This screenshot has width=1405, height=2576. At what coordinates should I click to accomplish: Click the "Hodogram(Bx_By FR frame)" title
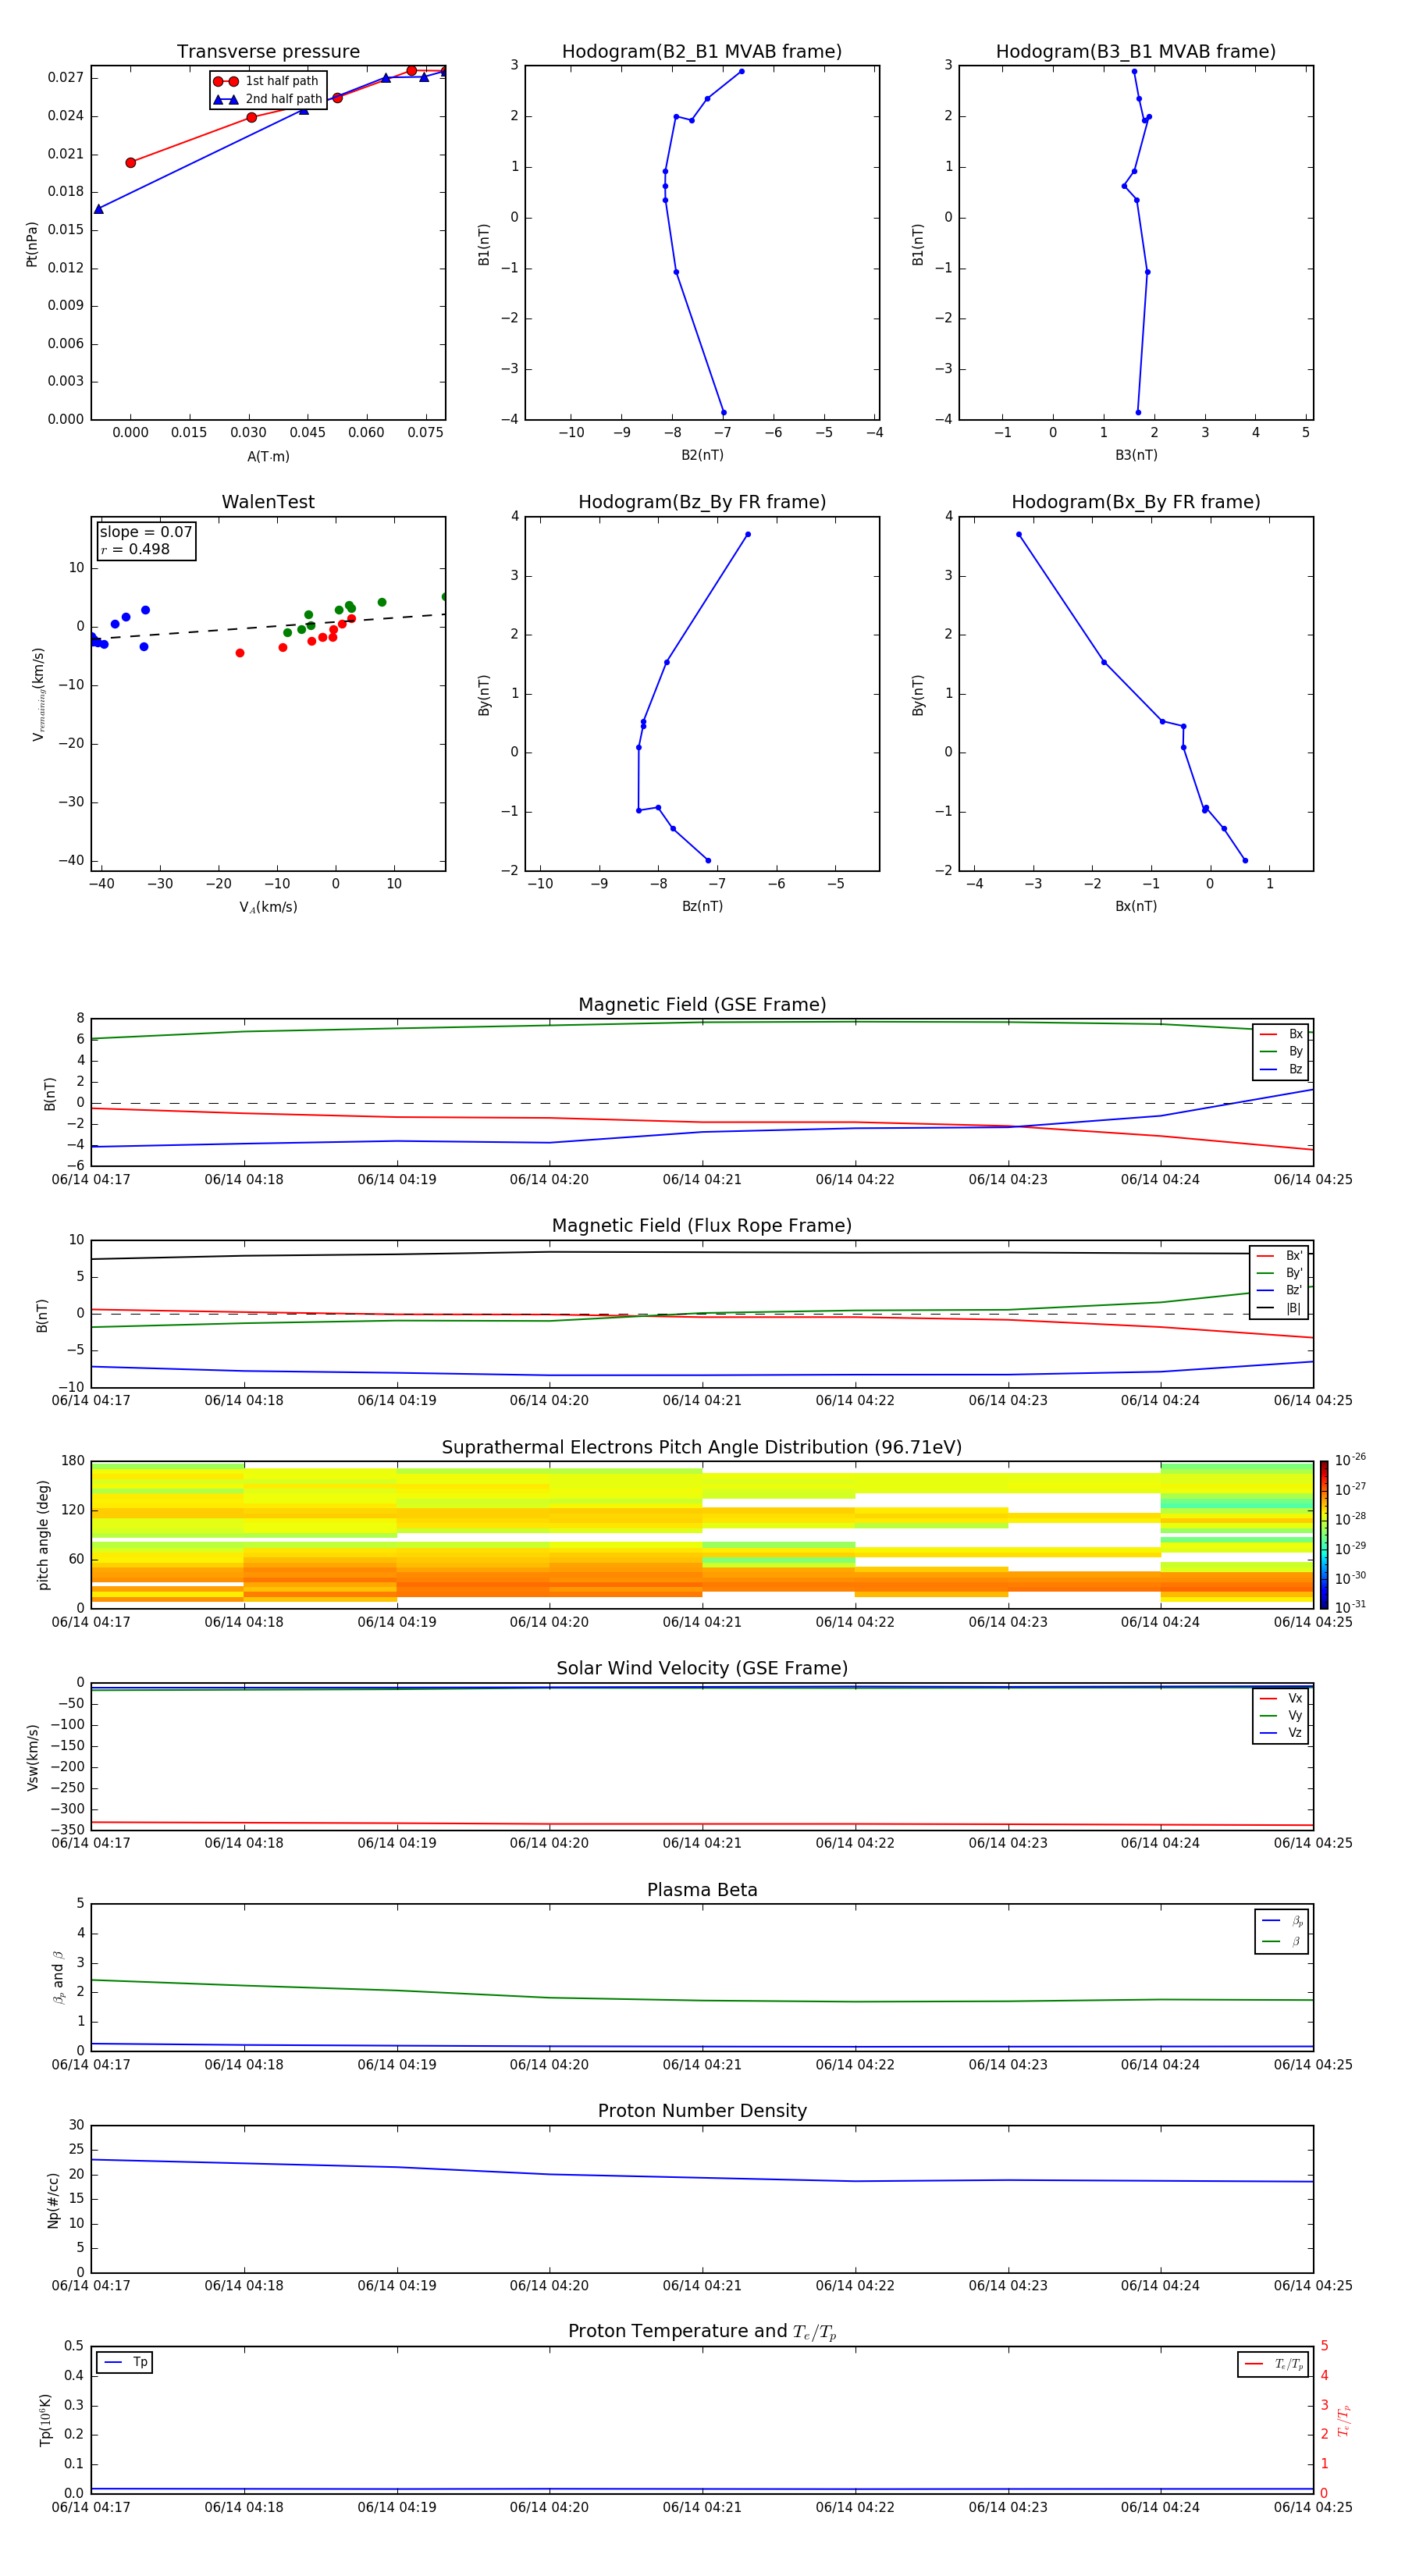(1136, 502)
